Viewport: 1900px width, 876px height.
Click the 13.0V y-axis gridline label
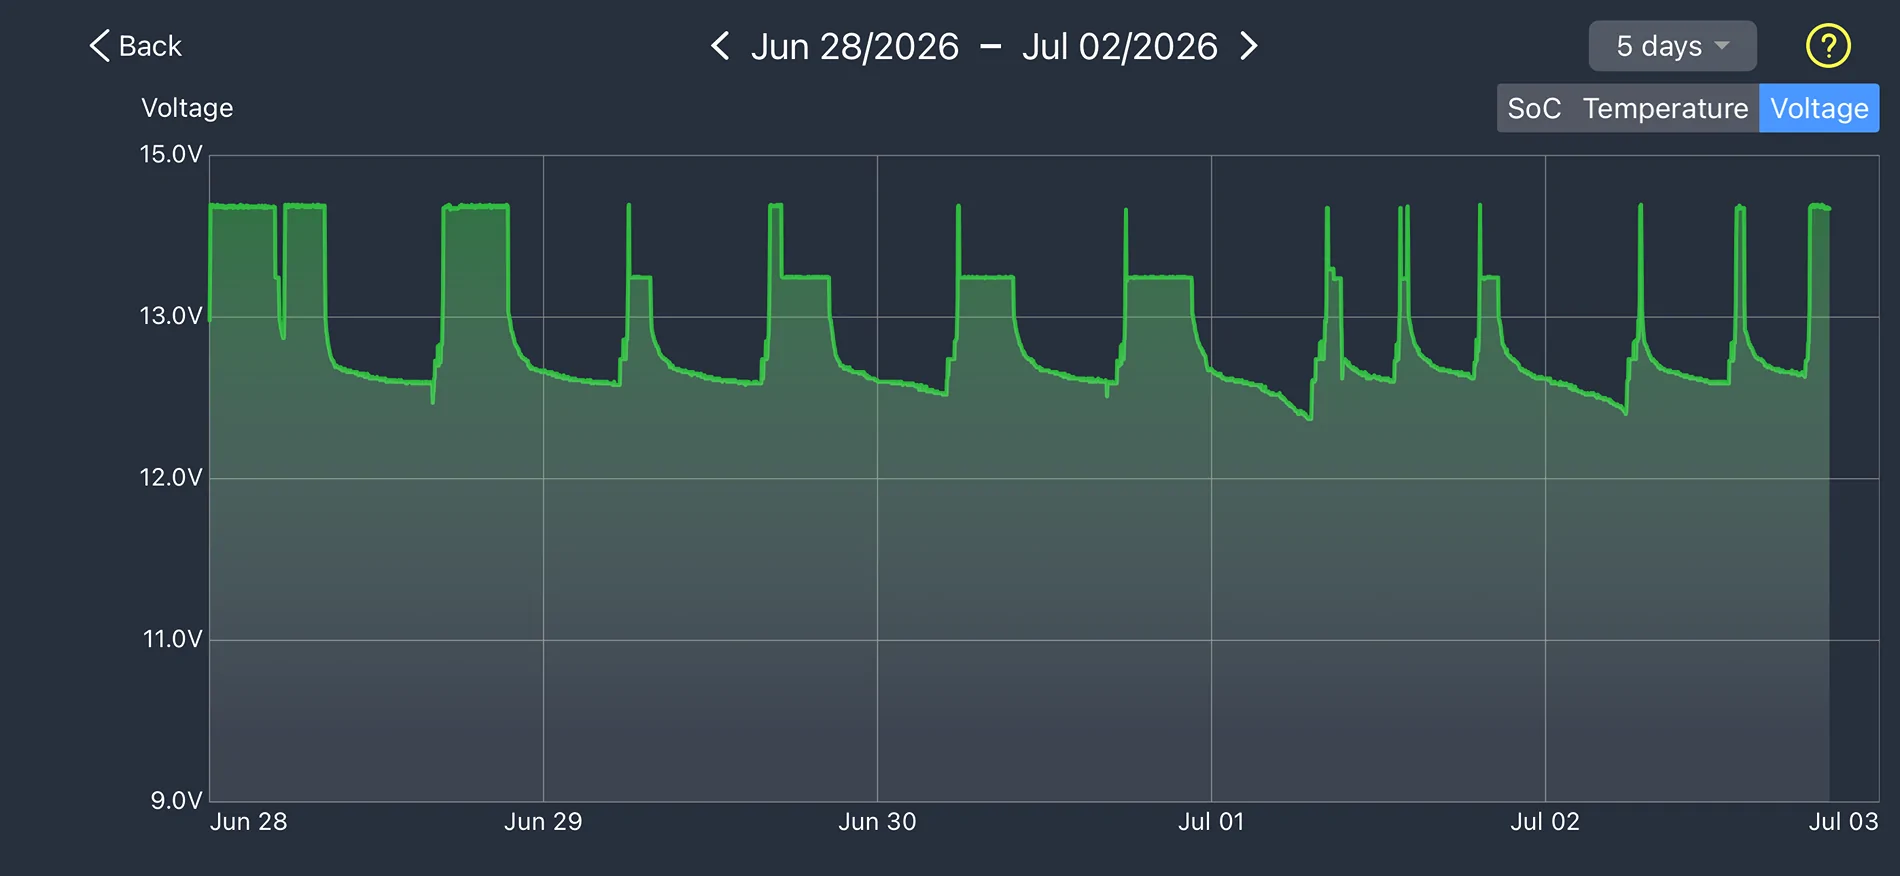[x=171, y=316]
